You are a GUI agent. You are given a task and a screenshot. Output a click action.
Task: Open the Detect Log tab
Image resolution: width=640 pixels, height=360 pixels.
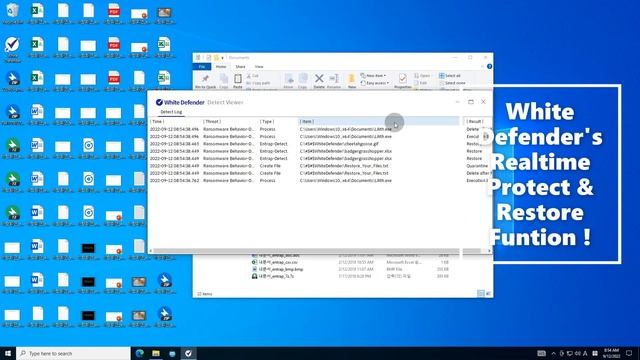click(171, 112)
